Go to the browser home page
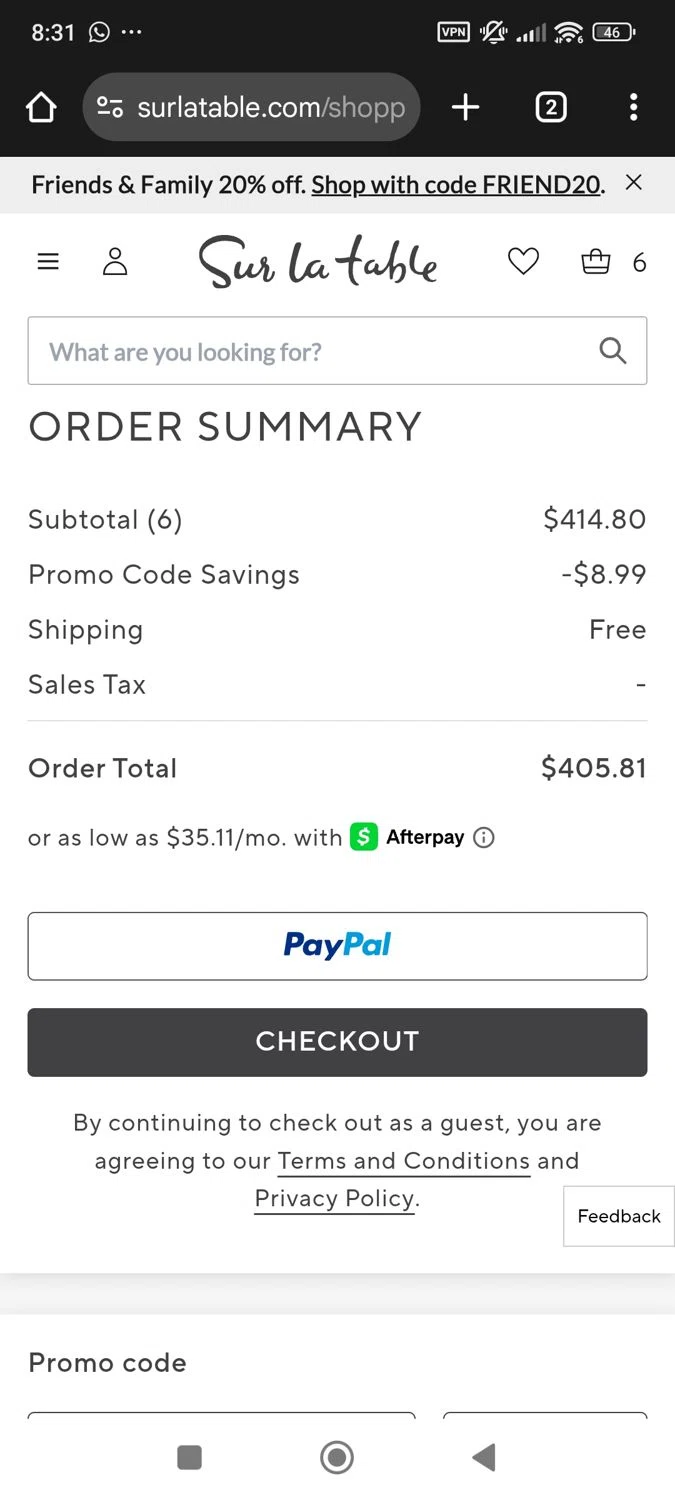Viewport: 675px width, 1500px height. (41, 108)
